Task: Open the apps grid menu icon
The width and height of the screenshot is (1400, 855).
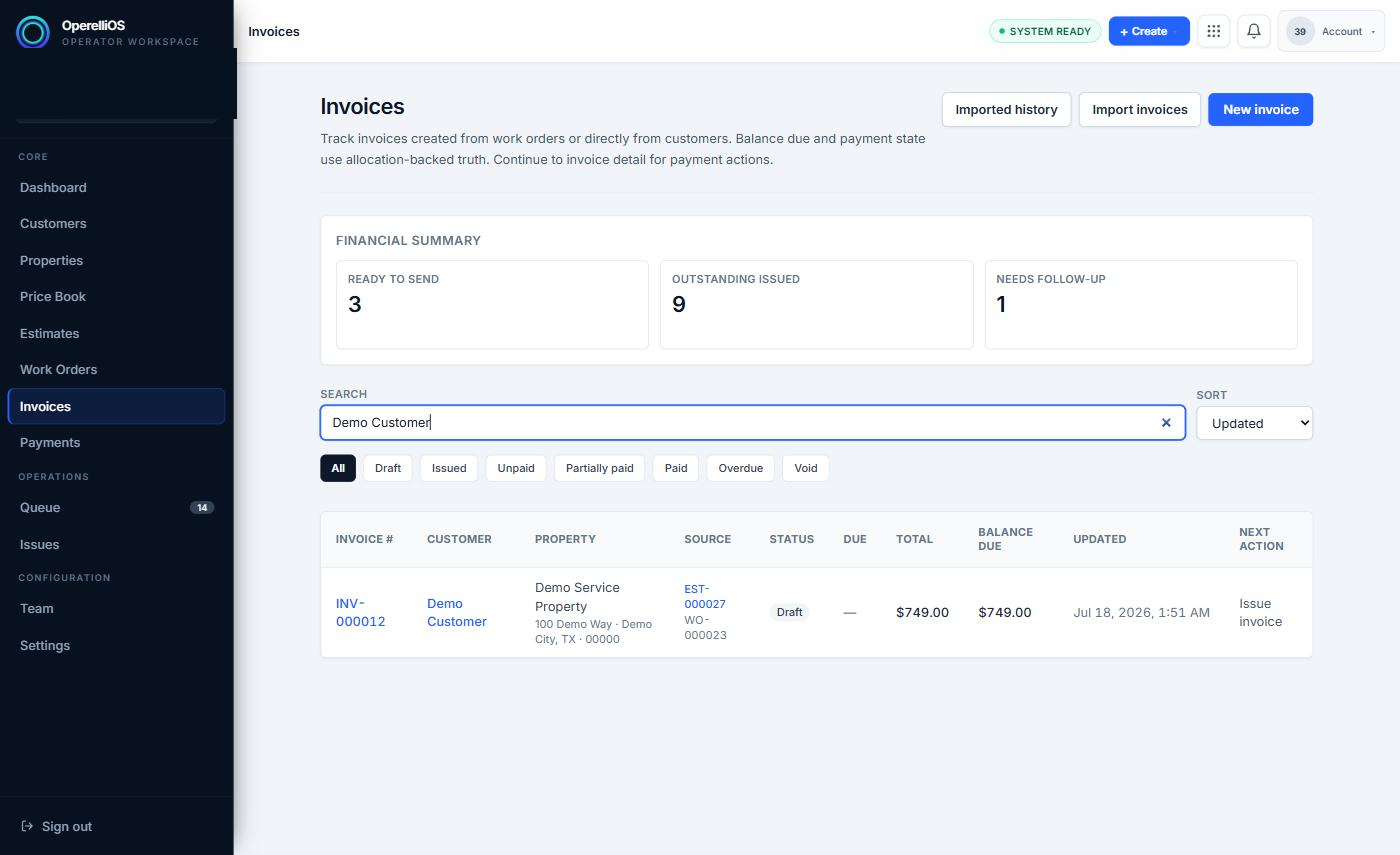Action: pyautogui.click(x=1213, y=31)
